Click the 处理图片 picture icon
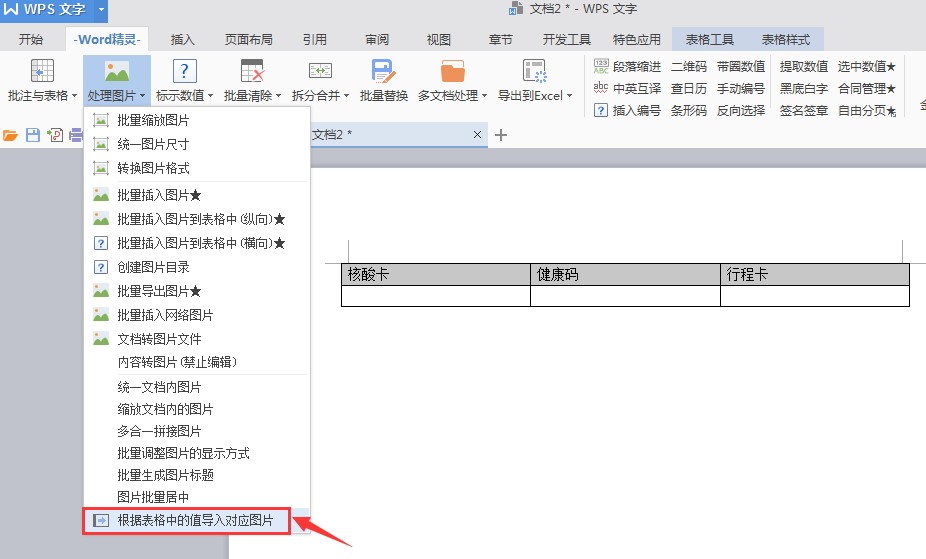 [116, 72]
